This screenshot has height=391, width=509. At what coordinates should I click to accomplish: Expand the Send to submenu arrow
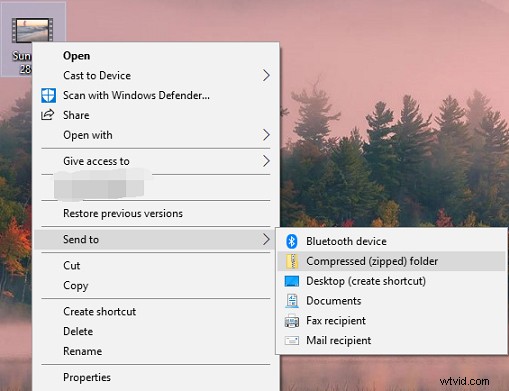tap(266, 239)
